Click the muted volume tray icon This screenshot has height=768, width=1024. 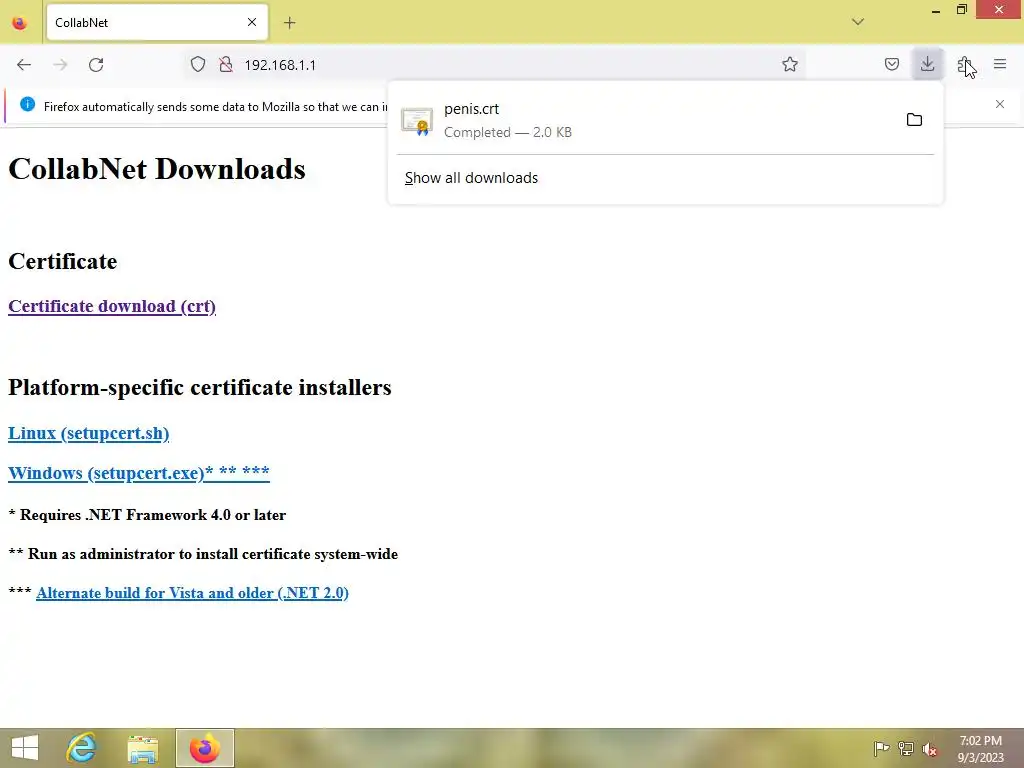point(930,749)
